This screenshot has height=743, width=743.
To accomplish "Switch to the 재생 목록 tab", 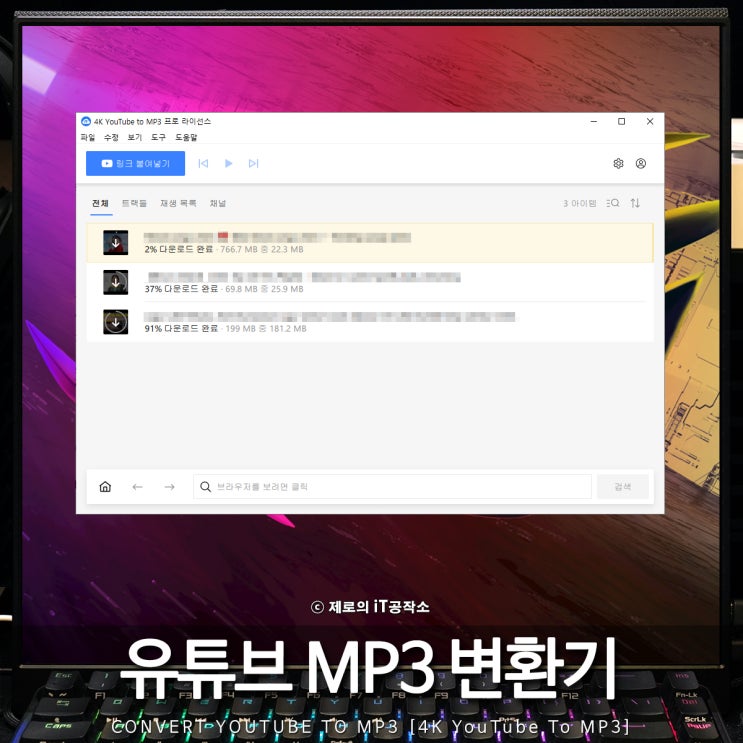I will (x=178, y=203).
